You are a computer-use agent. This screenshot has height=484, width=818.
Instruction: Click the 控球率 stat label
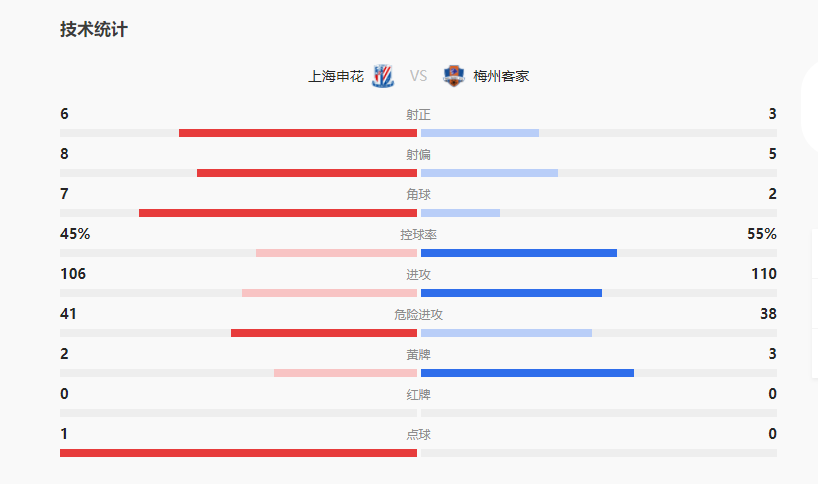click(x=419, y=234)
